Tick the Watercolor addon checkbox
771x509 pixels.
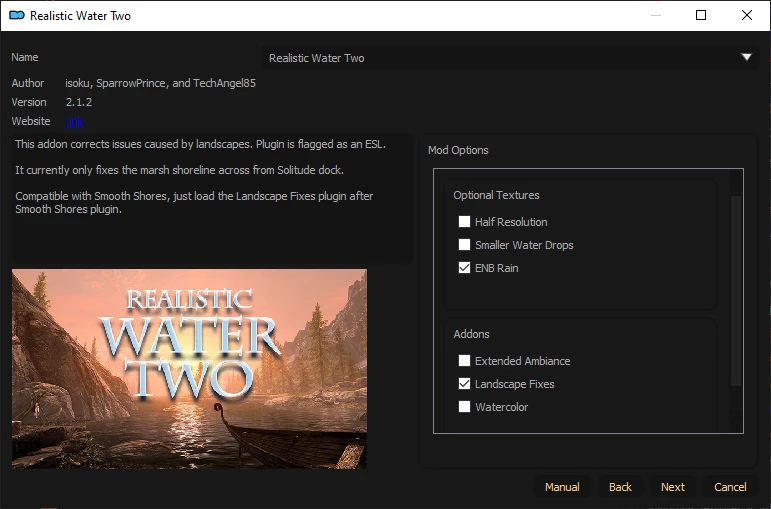[464, 407]
